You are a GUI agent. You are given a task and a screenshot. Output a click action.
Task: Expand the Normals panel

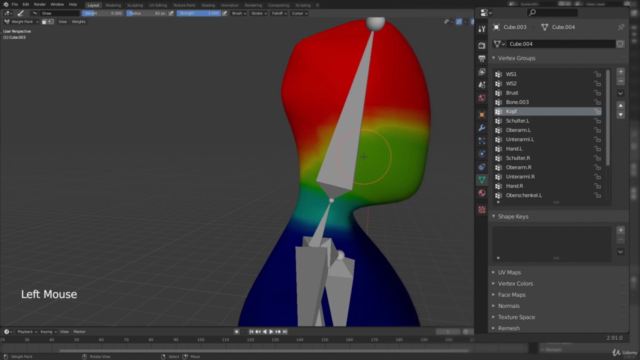493,306
